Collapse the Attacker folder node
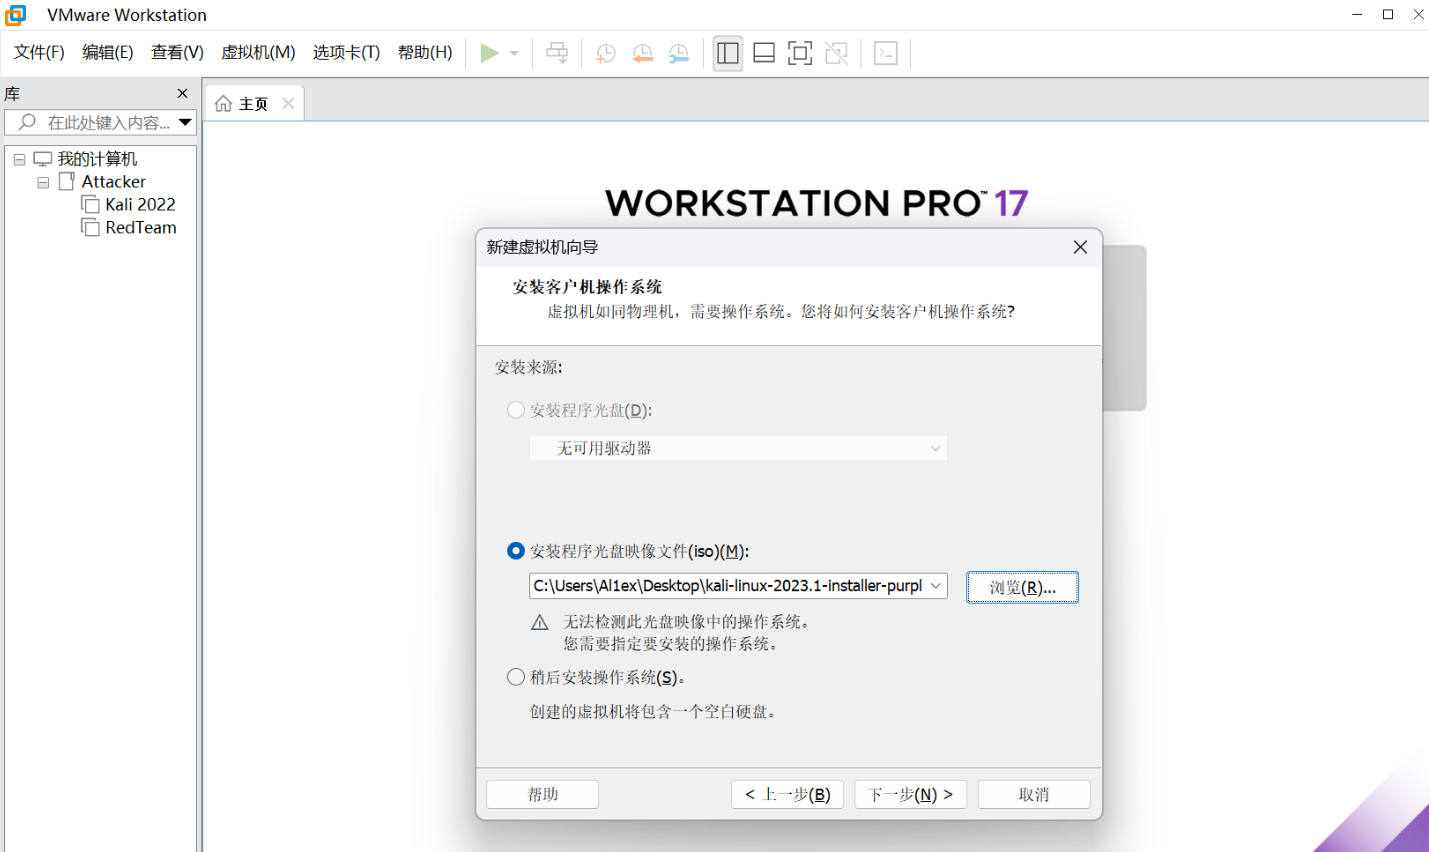This screenshot has height=852, width=1429. pos(43,182)
